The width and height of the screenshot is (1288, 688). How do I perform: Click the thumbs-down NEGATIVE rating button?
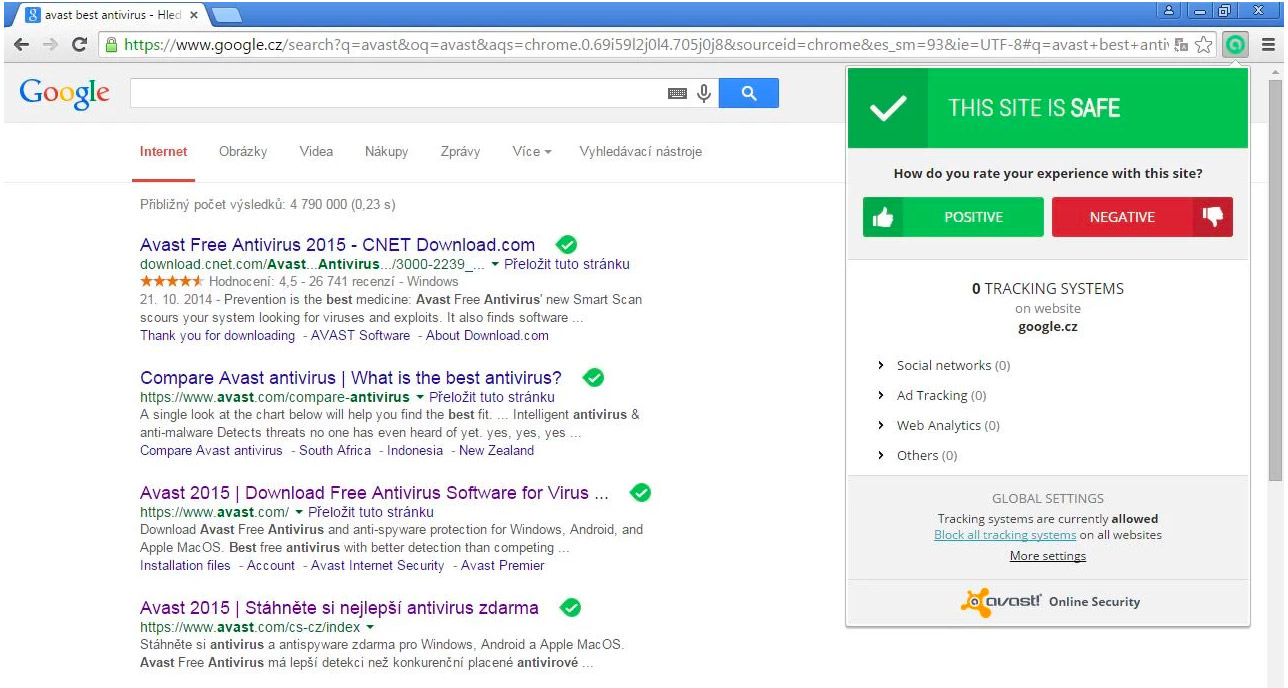(x=1142, y=217)
